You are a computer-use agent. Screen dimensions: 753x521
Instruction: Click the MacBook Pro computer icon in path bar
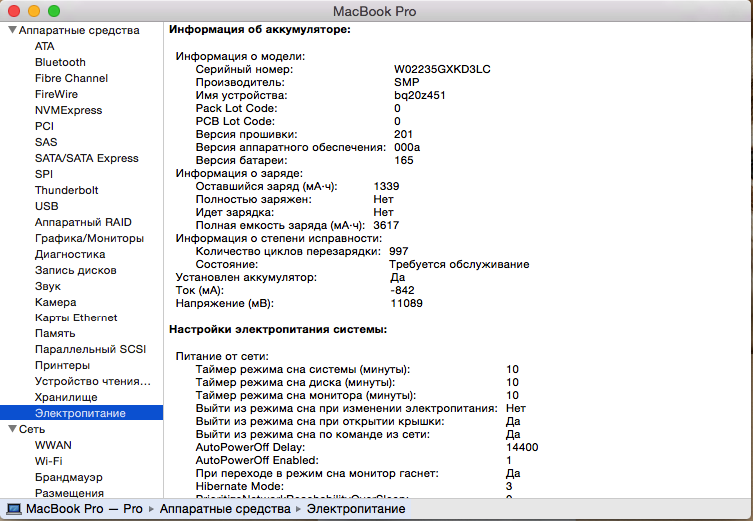coord(13,509)
